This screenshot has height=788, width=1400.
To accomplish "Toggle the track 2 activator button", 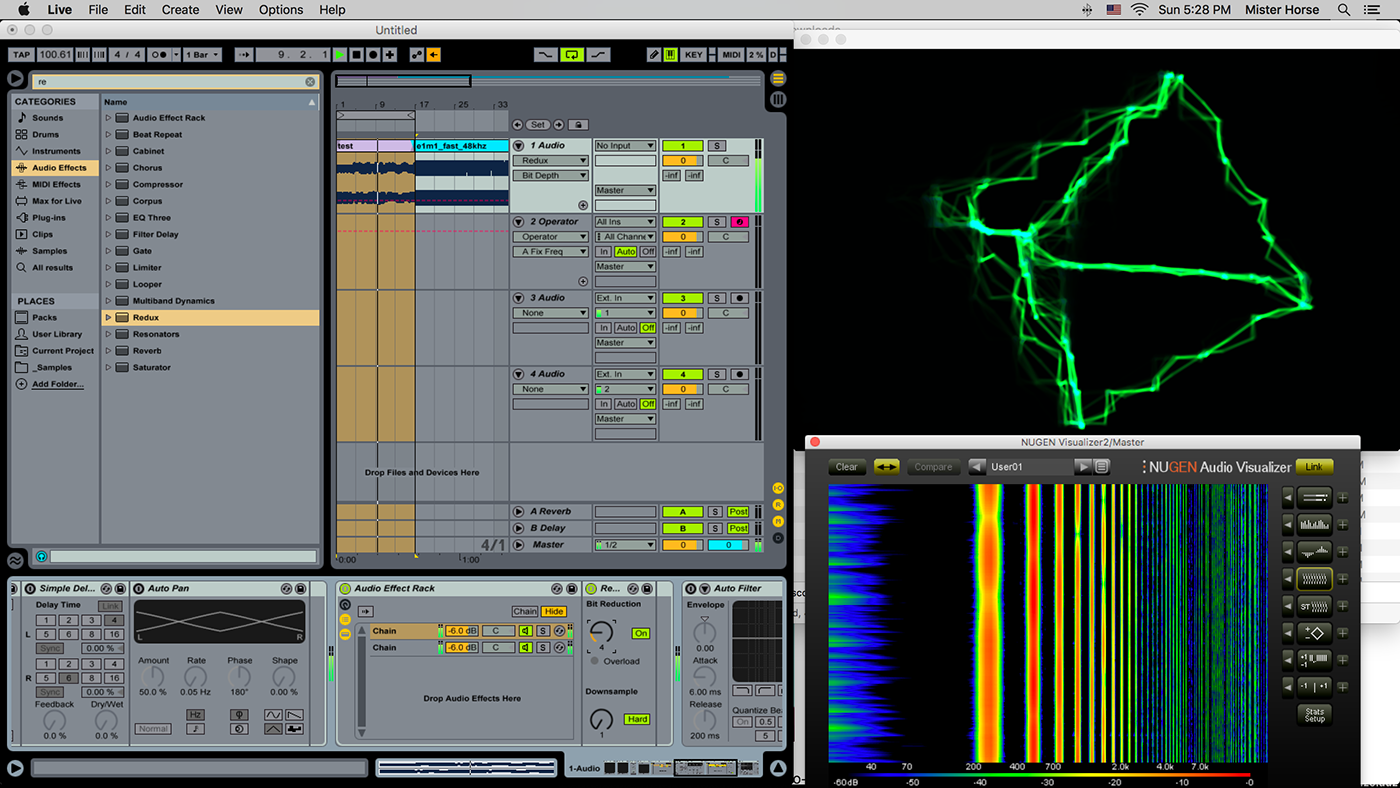I will [x=683, y=222].
